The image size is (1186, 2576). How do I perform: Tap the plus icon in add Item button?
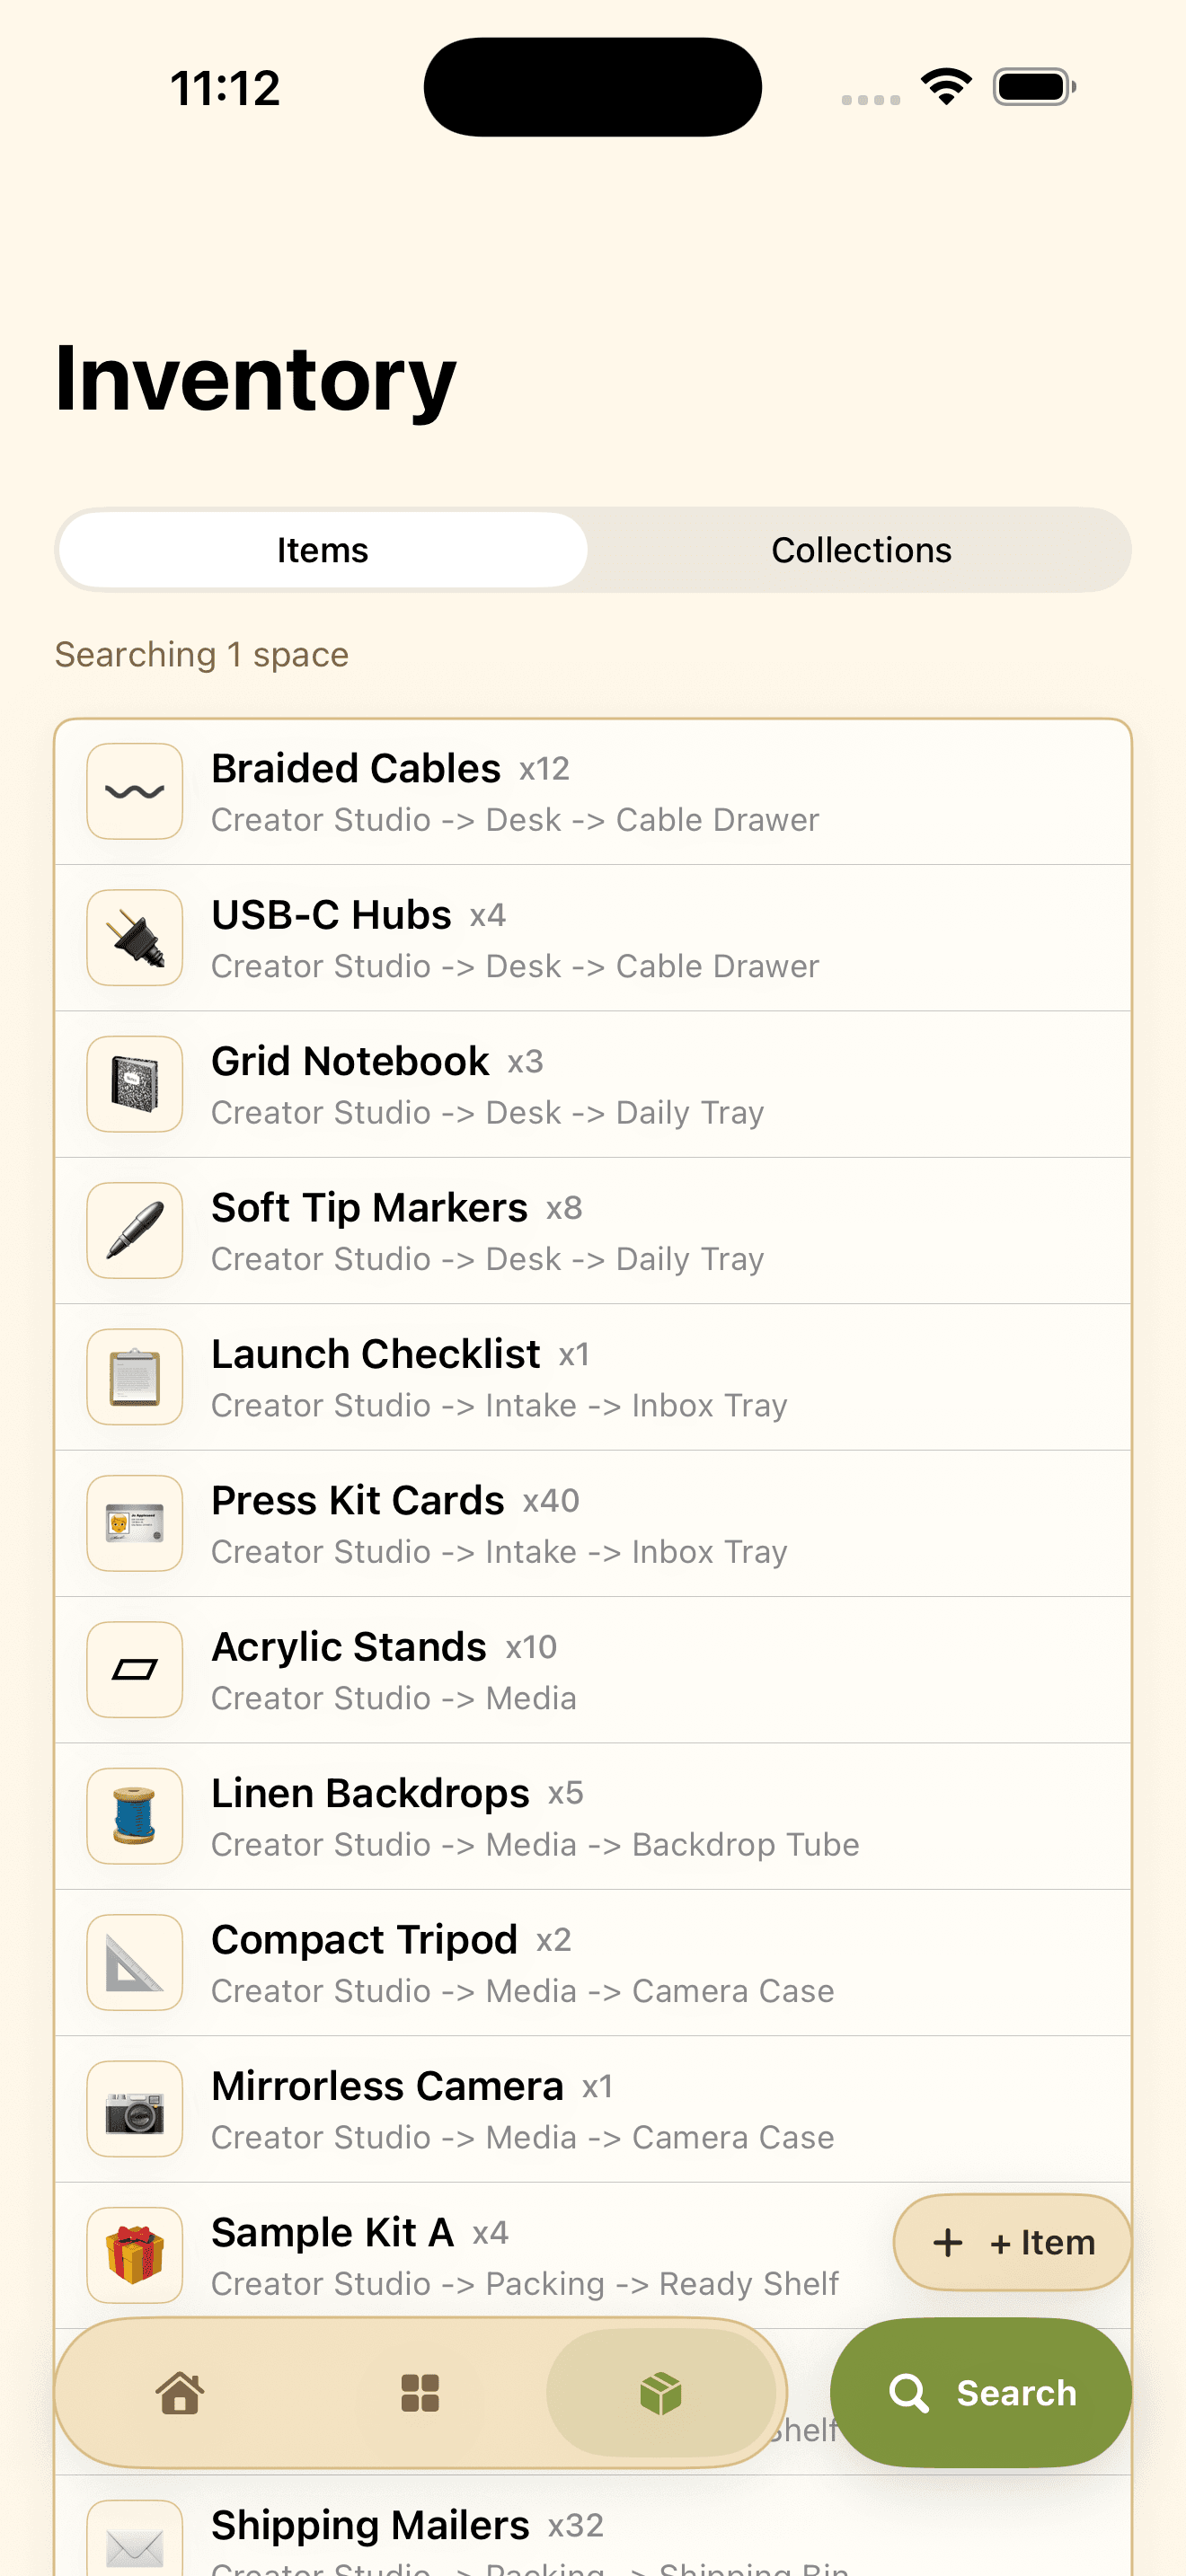pyautogui.click(x=947, y=2242)
